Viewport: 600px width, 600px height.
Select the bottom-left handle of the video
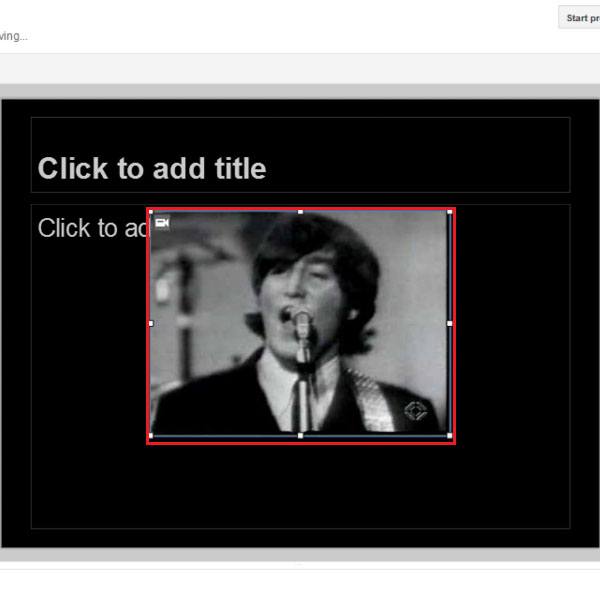click(x=151, y=435)
